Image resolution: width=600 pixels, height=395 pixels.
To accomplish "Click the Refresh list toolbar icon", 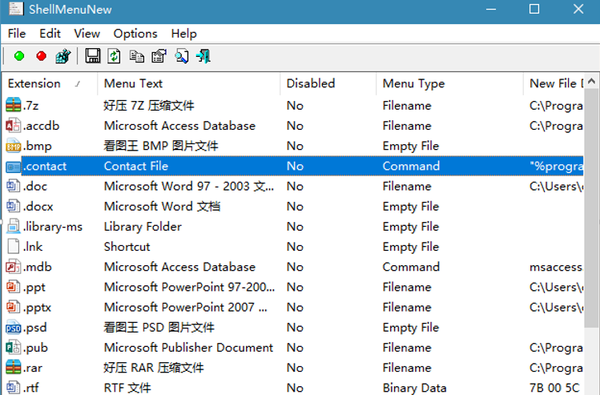I will click(114, 56).
